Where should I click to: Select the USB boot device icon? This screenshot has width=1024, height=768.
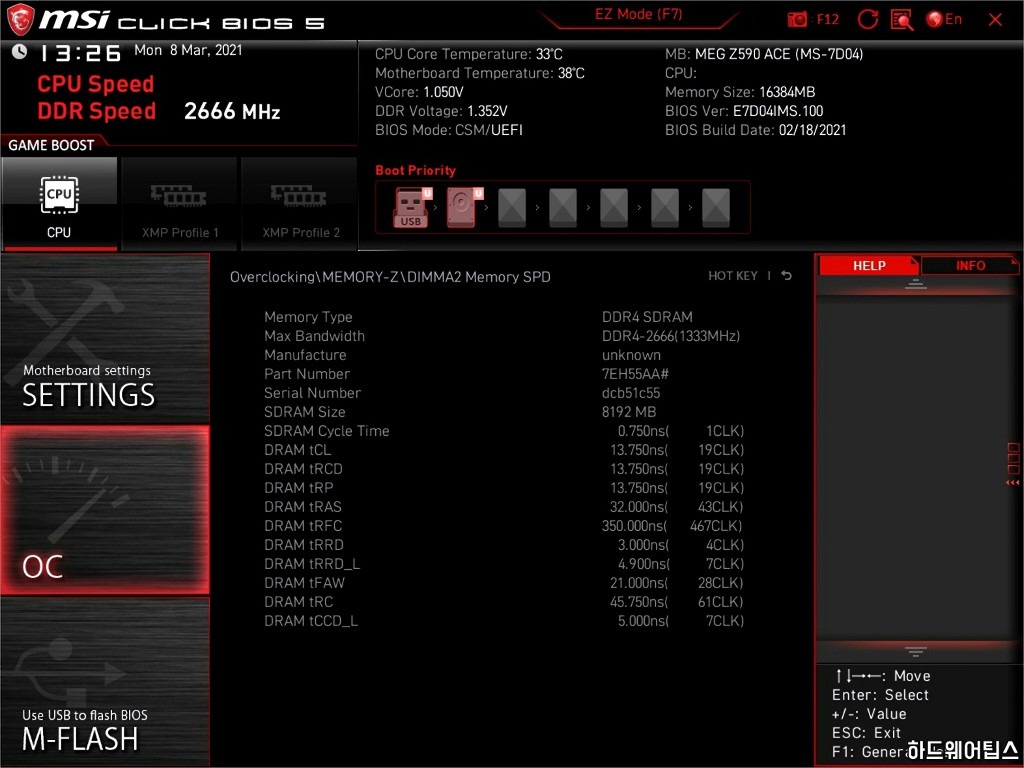coord(411,207)
